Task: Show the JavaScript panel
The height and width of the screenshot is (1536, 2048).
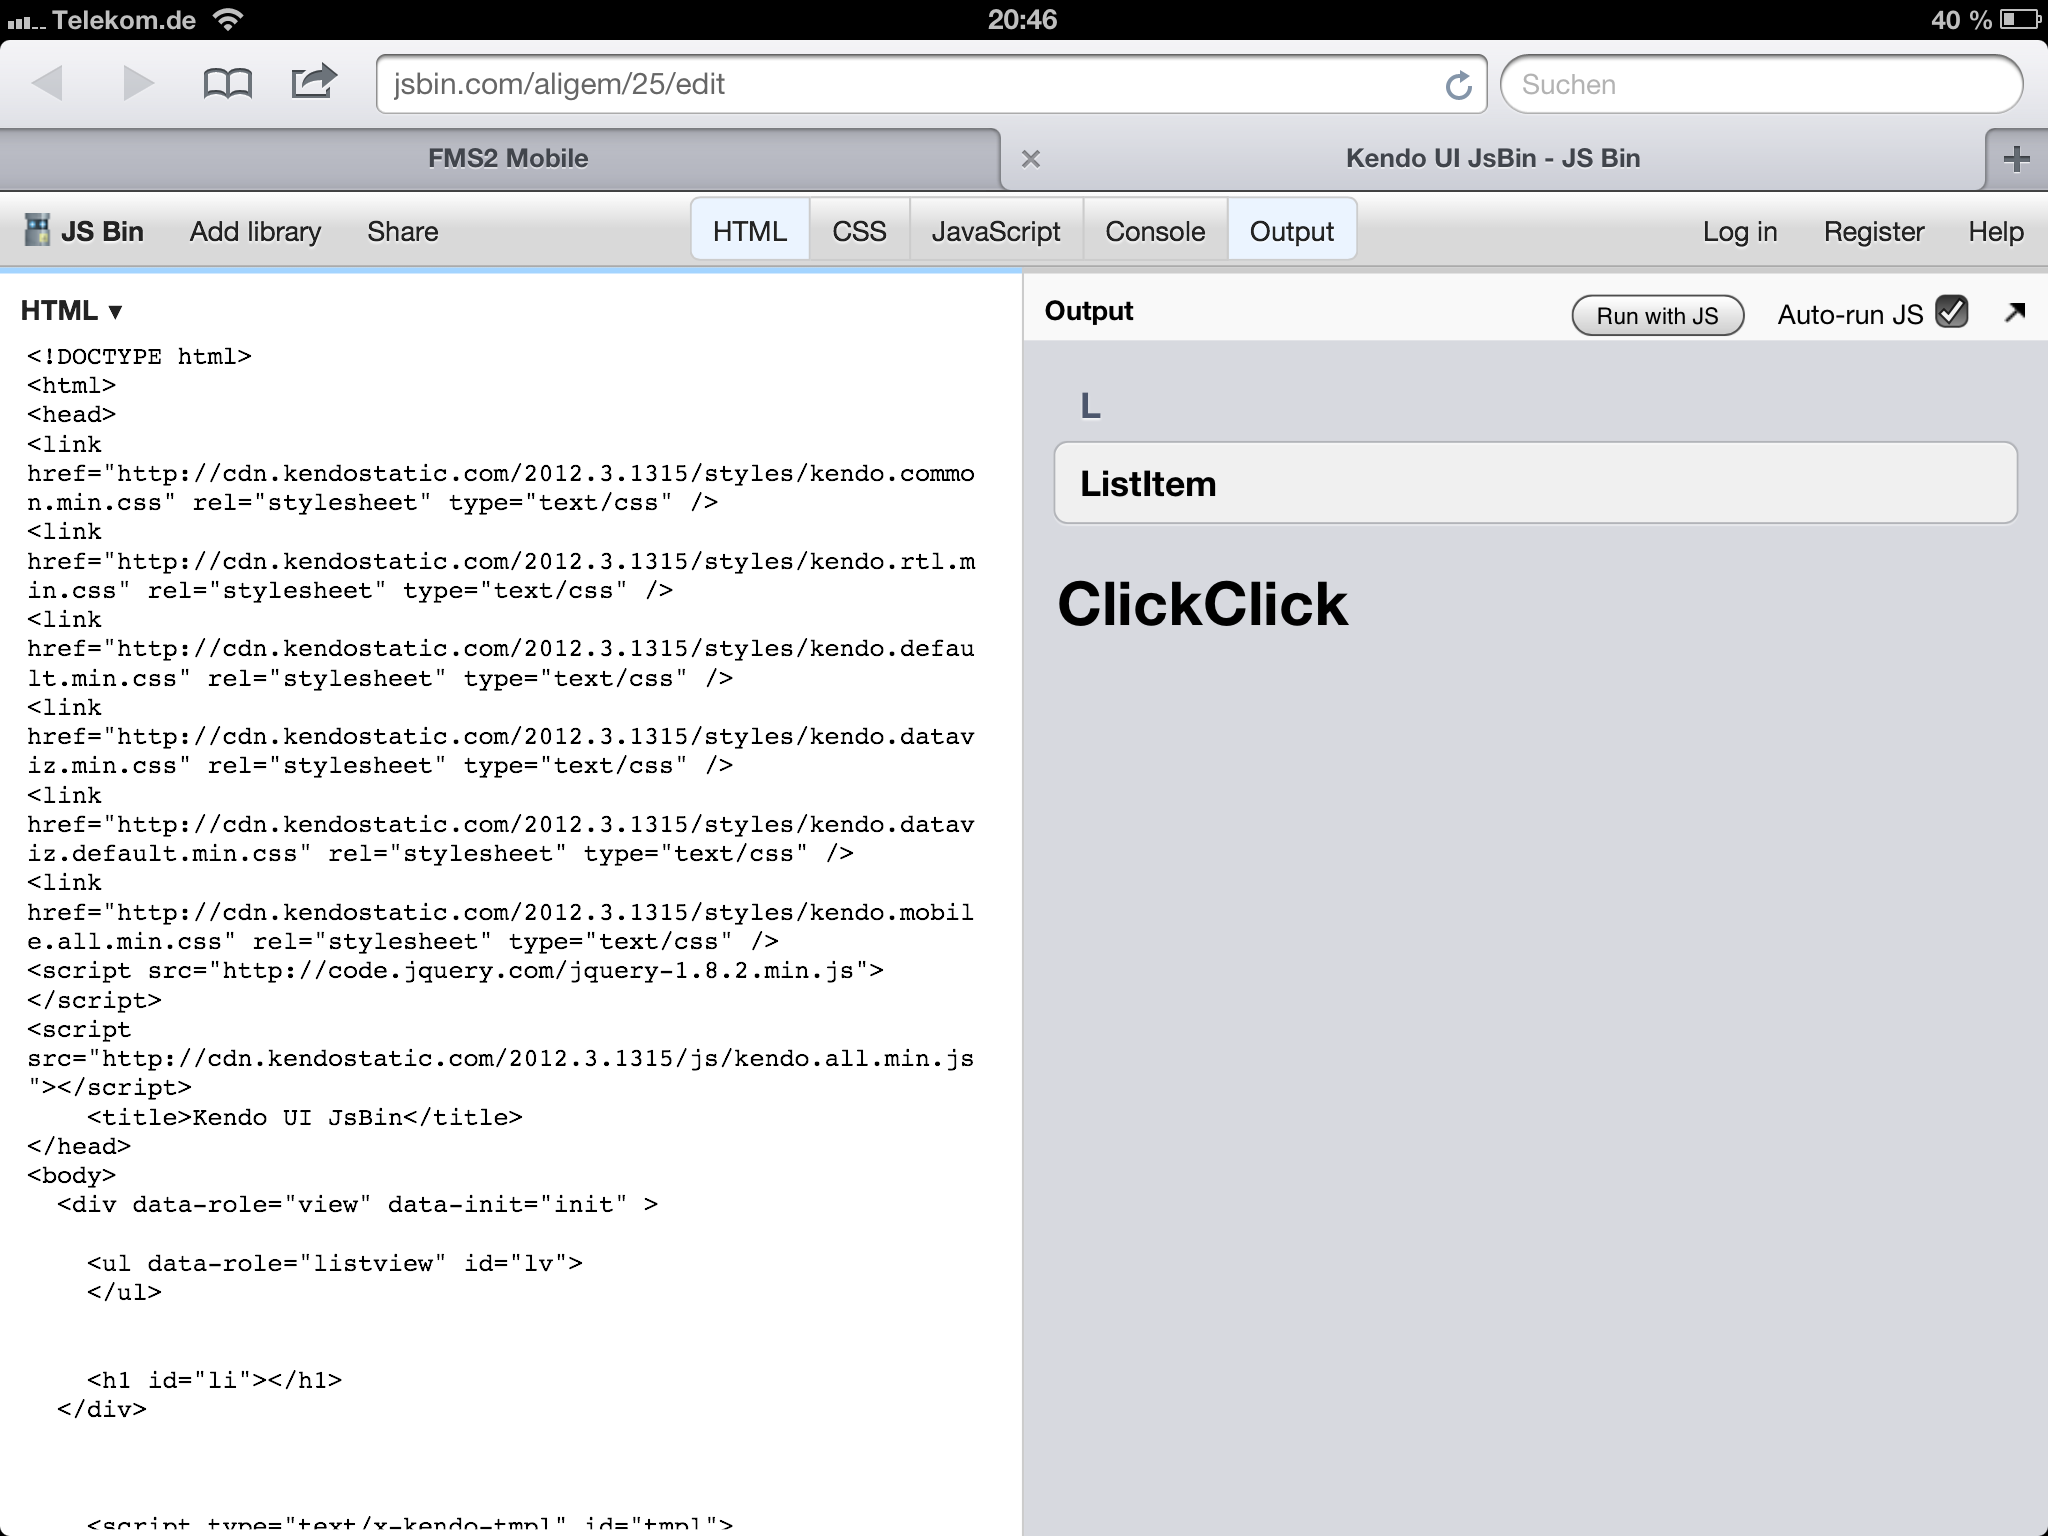Action: tap(995, 231)
